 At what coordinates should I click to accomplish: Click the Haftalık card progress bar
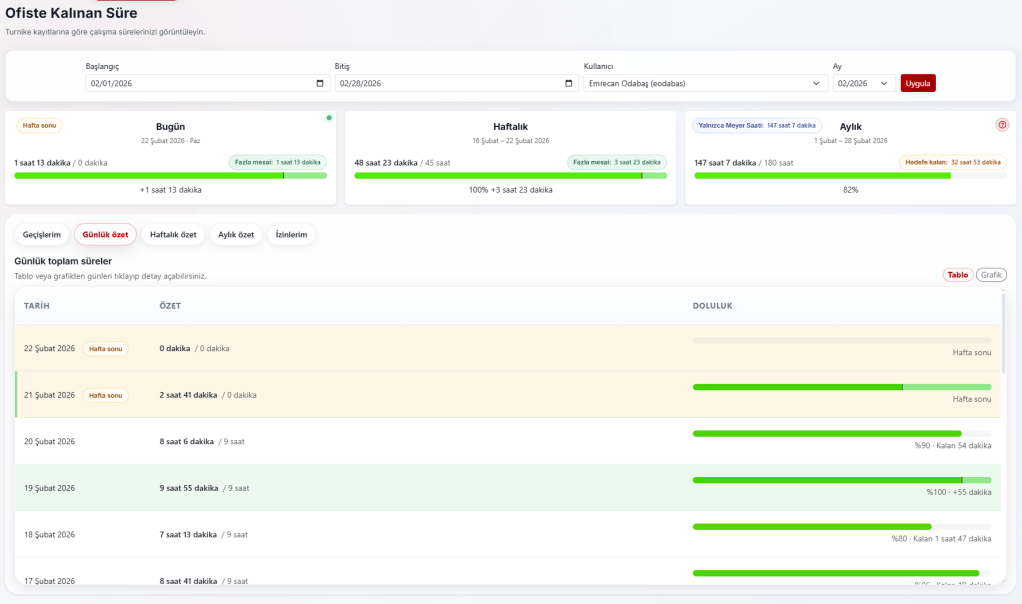tap(510, 175)
